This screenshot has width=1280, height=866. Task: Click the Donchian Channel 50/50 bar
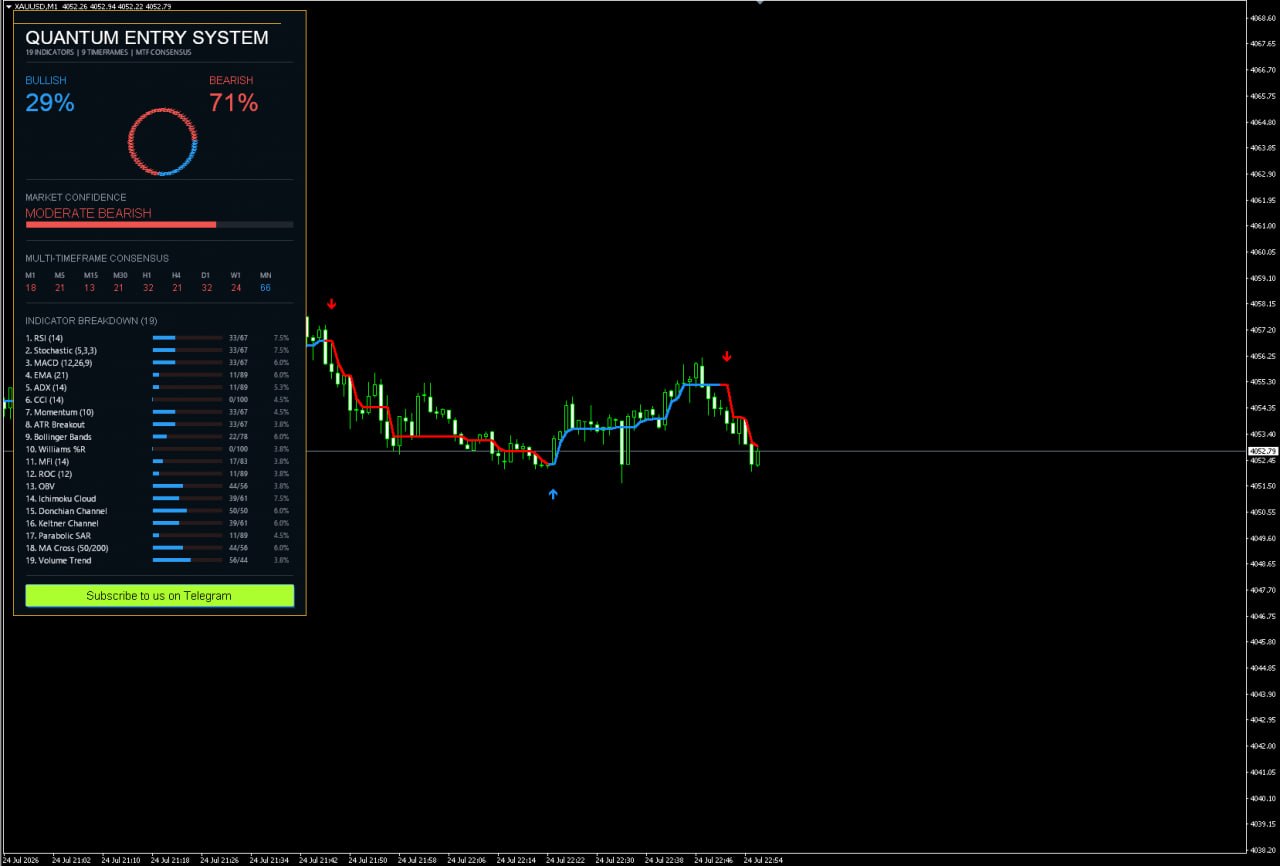click(187, 511)
